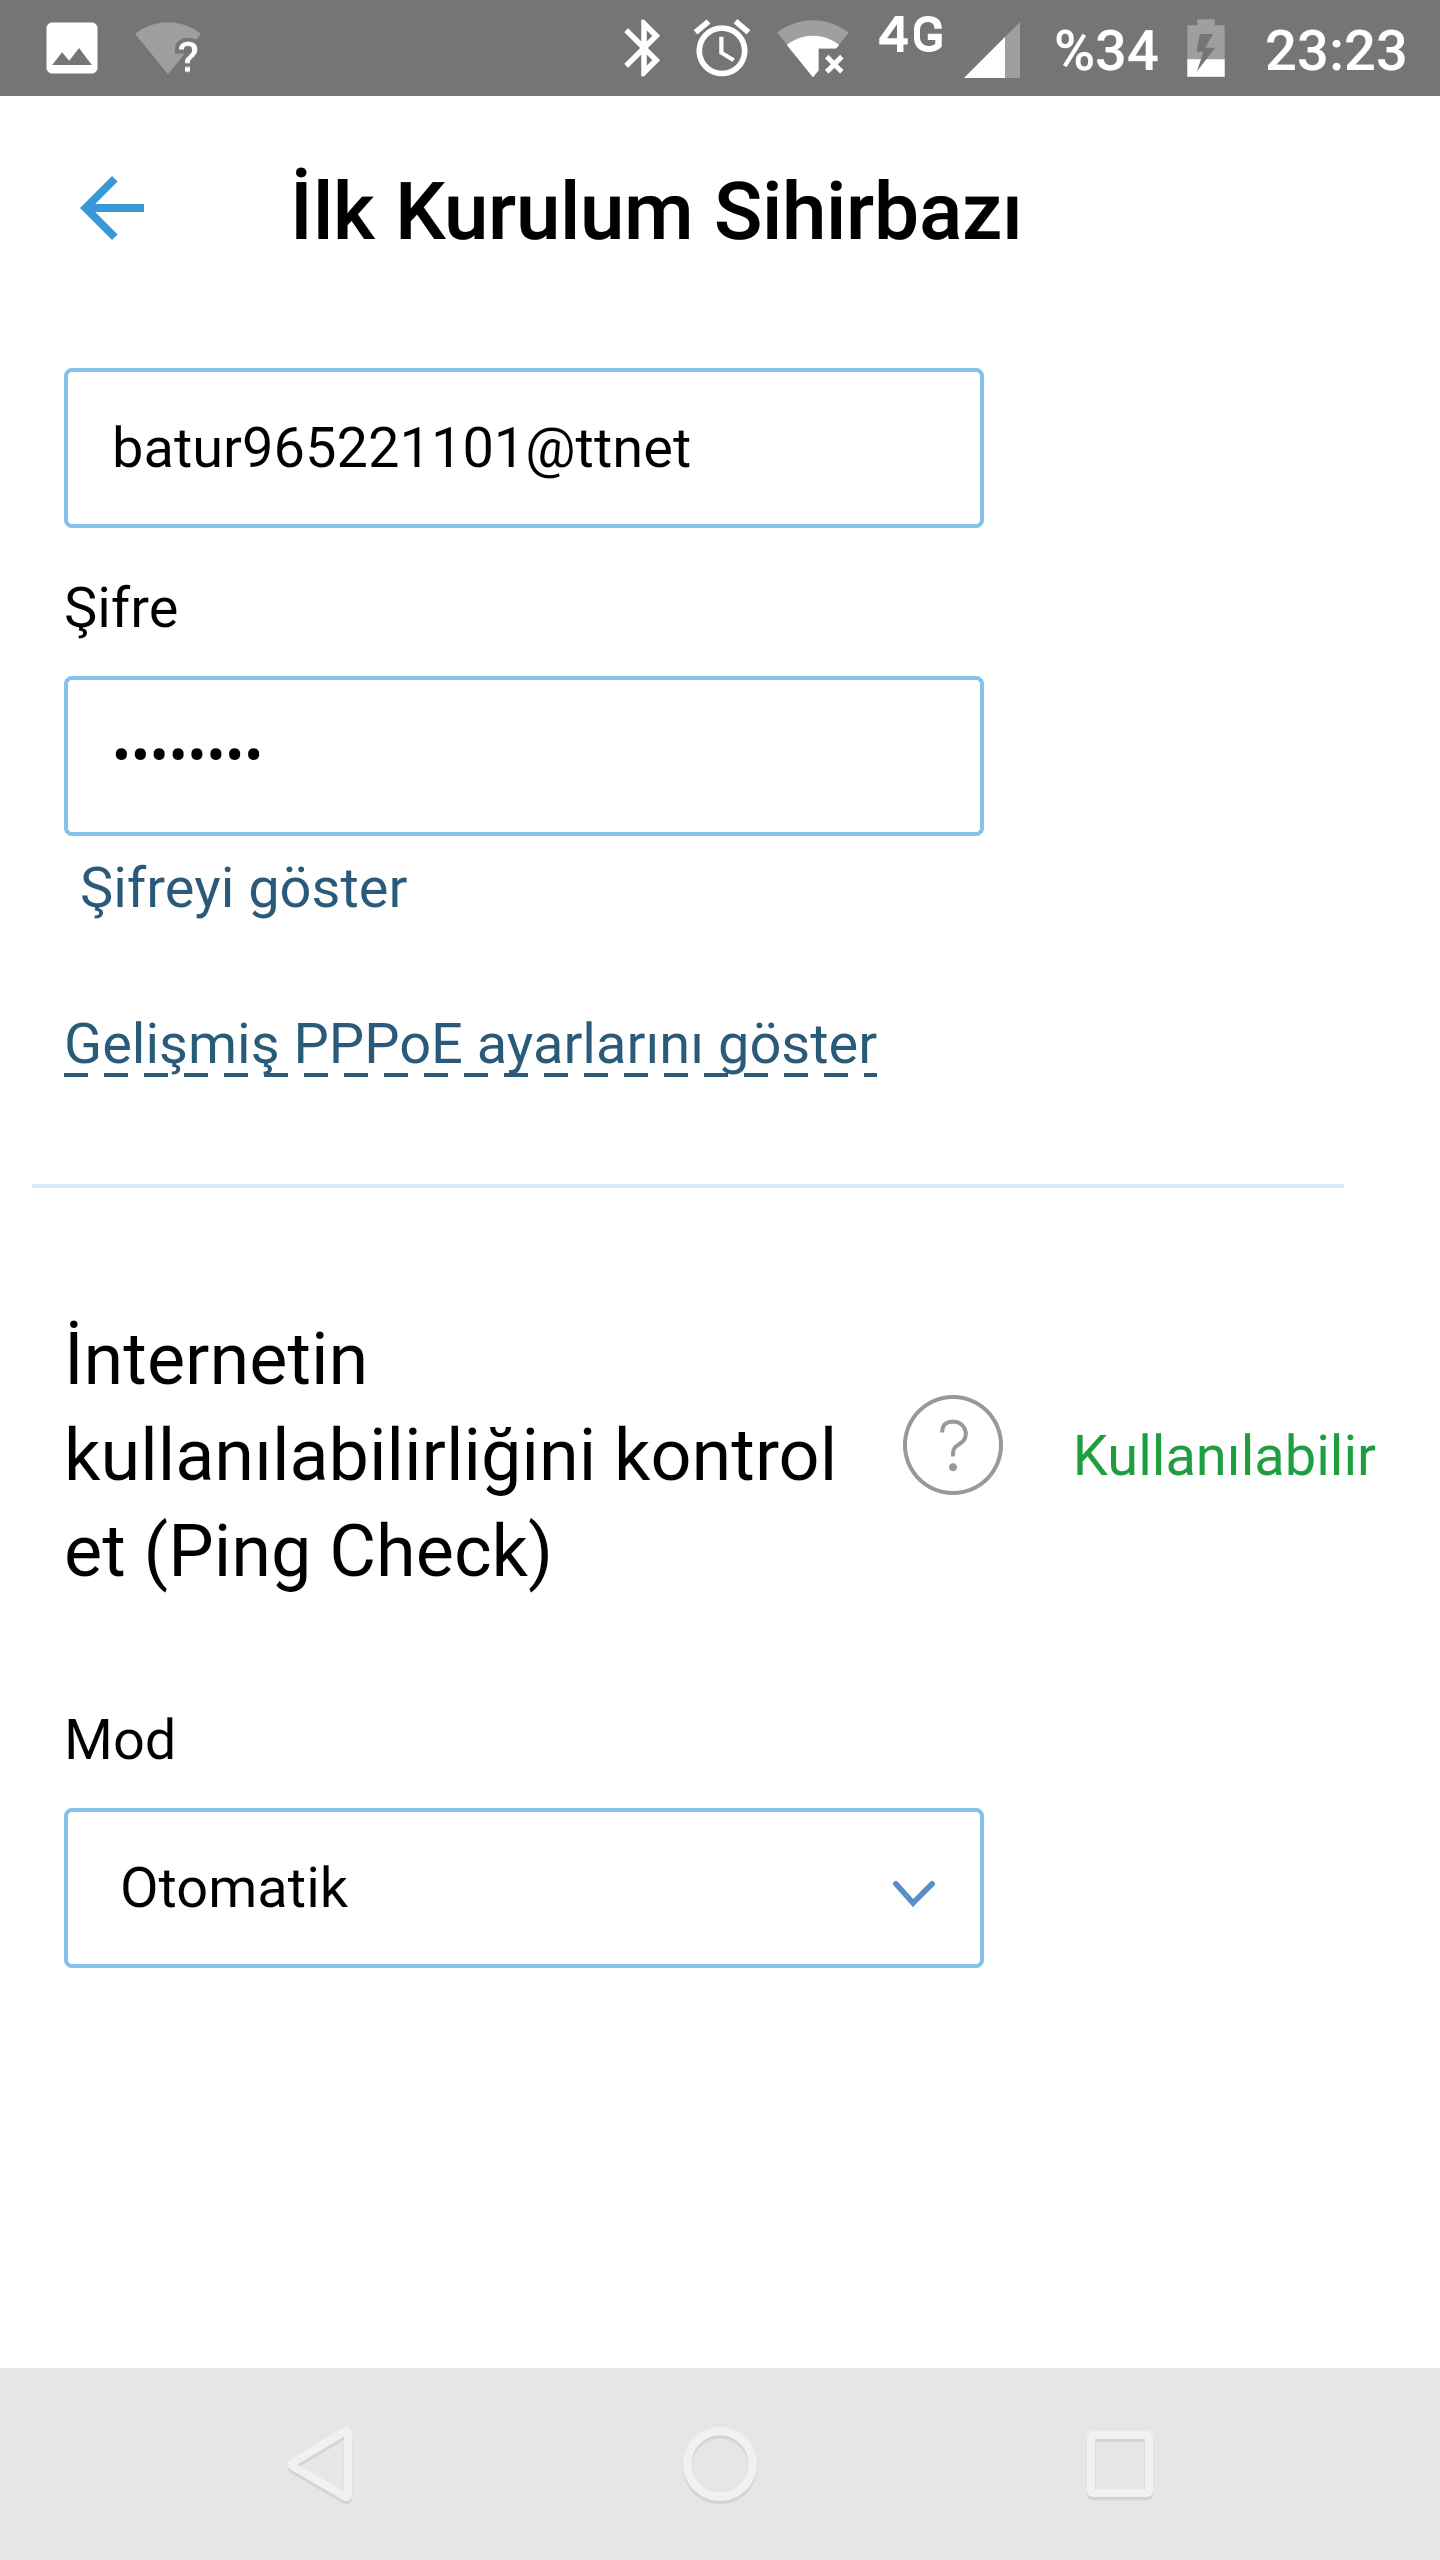Click the chevron arrow in Mod selector

point(913,1891)
